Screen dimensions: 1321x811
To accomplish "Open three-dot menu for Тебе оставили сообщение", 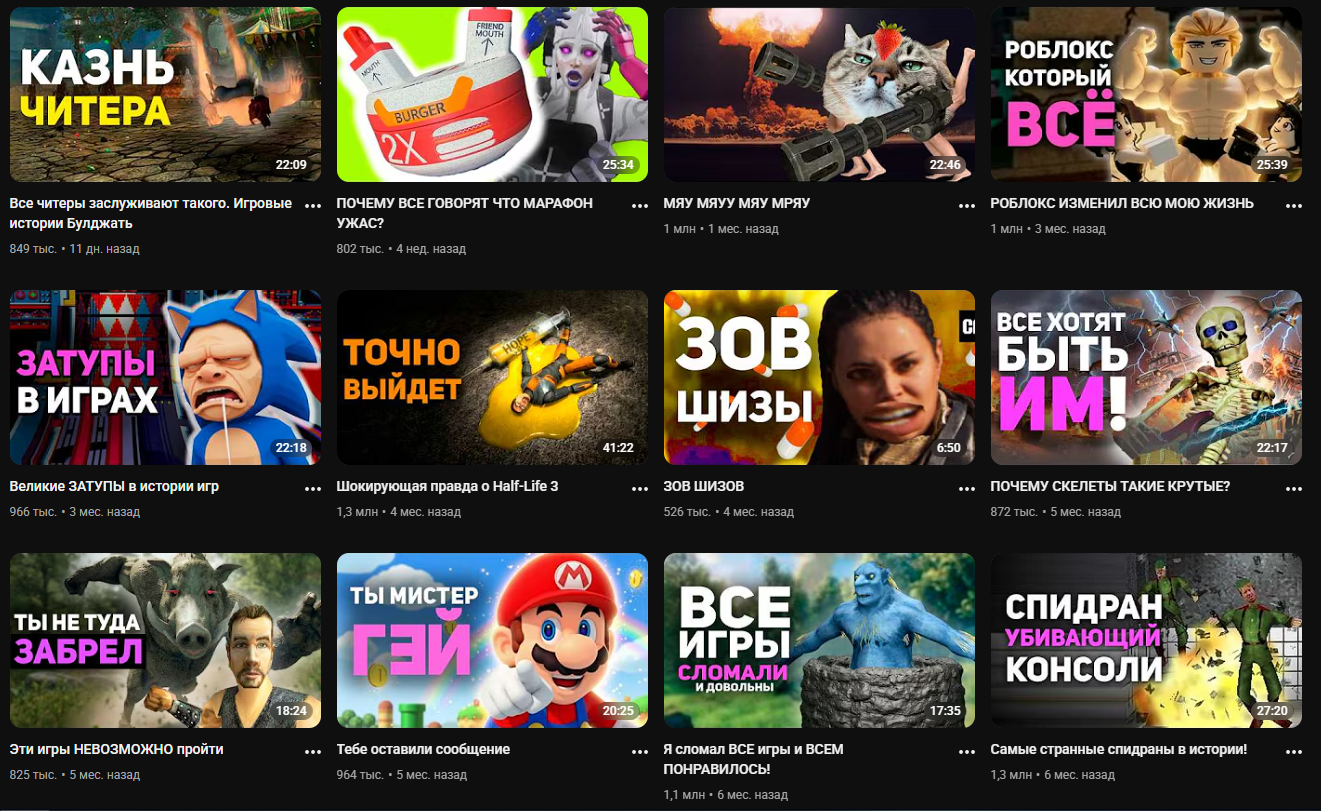I will 640,751.
